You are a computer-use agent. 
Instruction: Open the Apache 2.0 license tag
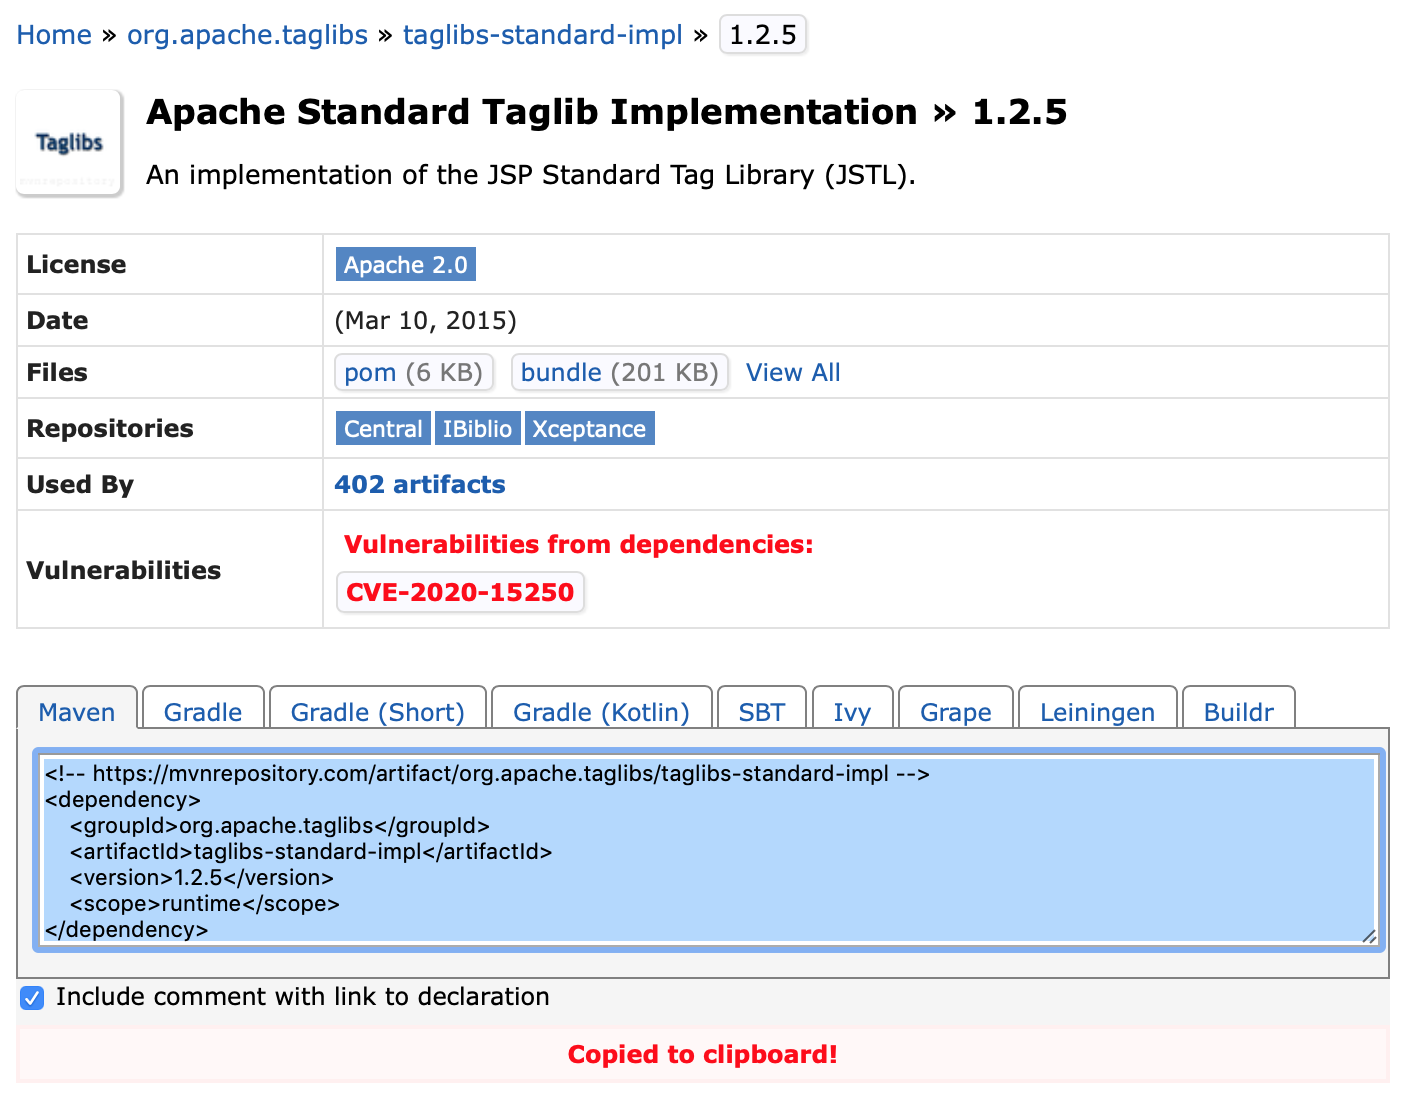pos(405,265)
